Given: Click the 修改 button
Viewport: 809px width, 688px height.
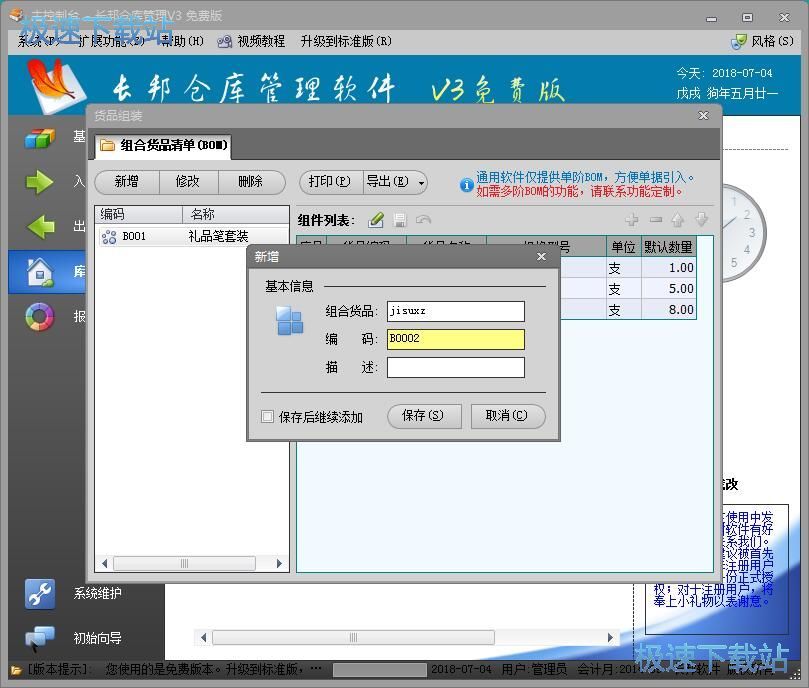Looking at the screenshot, I should [188, 182].
